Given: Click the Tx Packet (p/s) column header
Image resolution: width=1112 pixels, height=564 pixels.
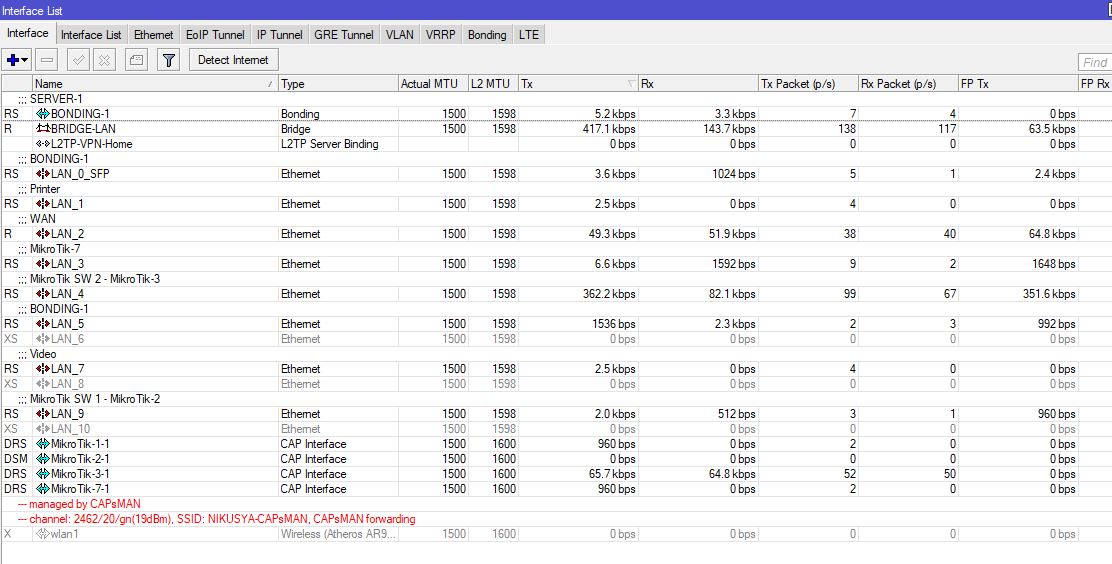Looking at the screenshot, I should tap(808, 84).
